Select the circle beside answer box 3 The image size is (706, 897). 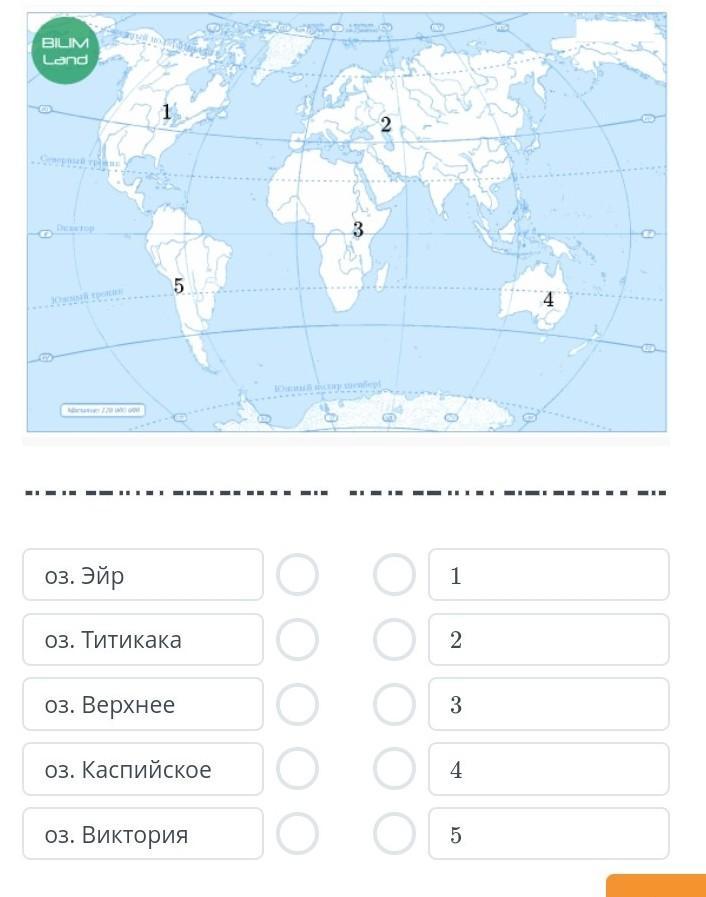click(394, 704)
